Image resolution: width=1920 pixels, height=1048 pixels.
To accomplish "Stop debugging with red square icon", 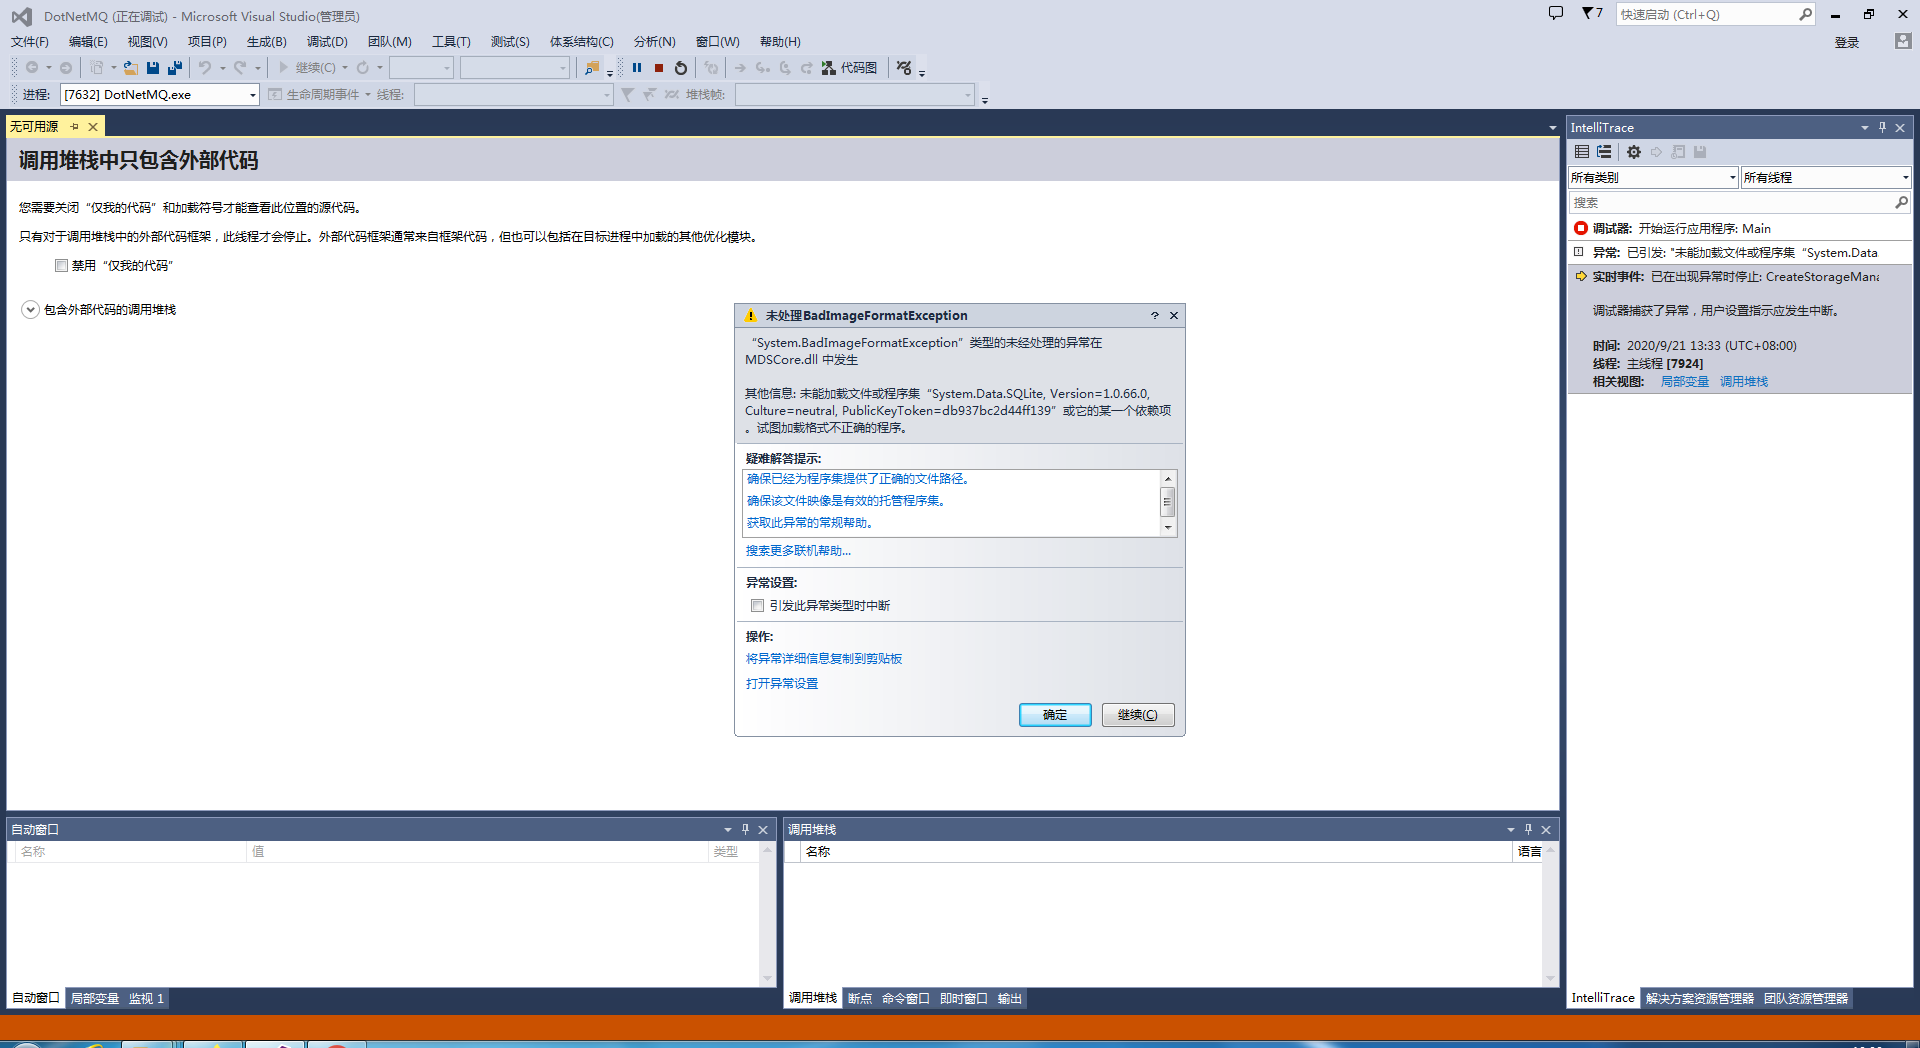I will [659, 68].
